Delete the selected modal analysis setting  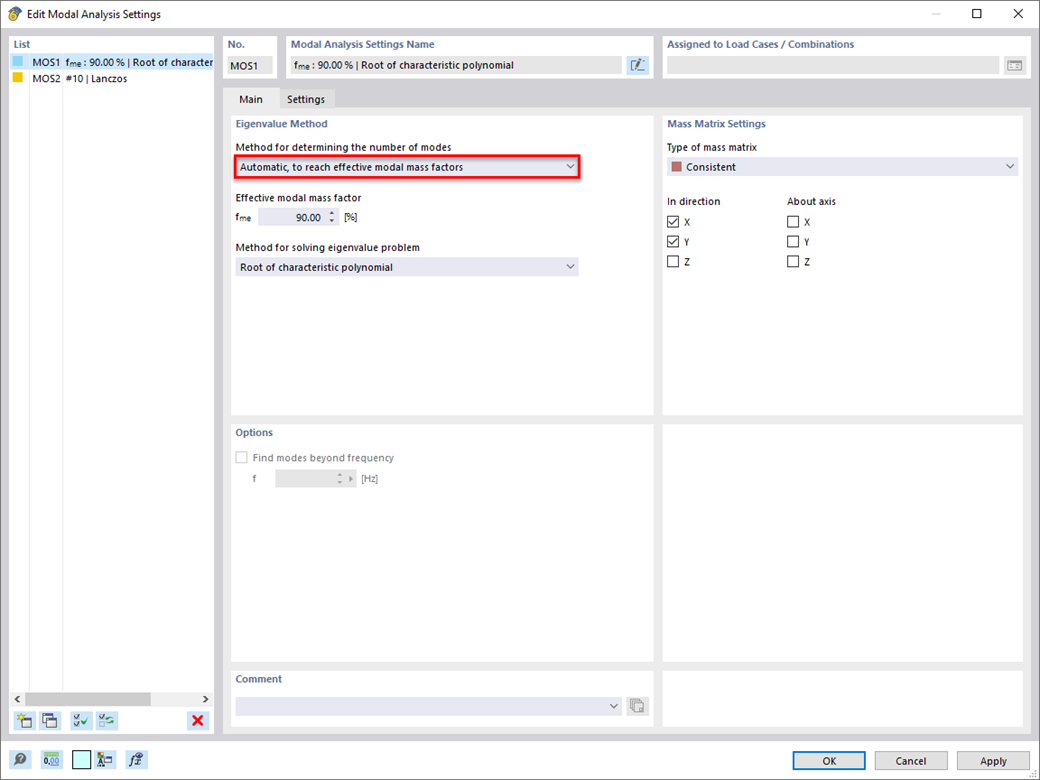[197, 720]
